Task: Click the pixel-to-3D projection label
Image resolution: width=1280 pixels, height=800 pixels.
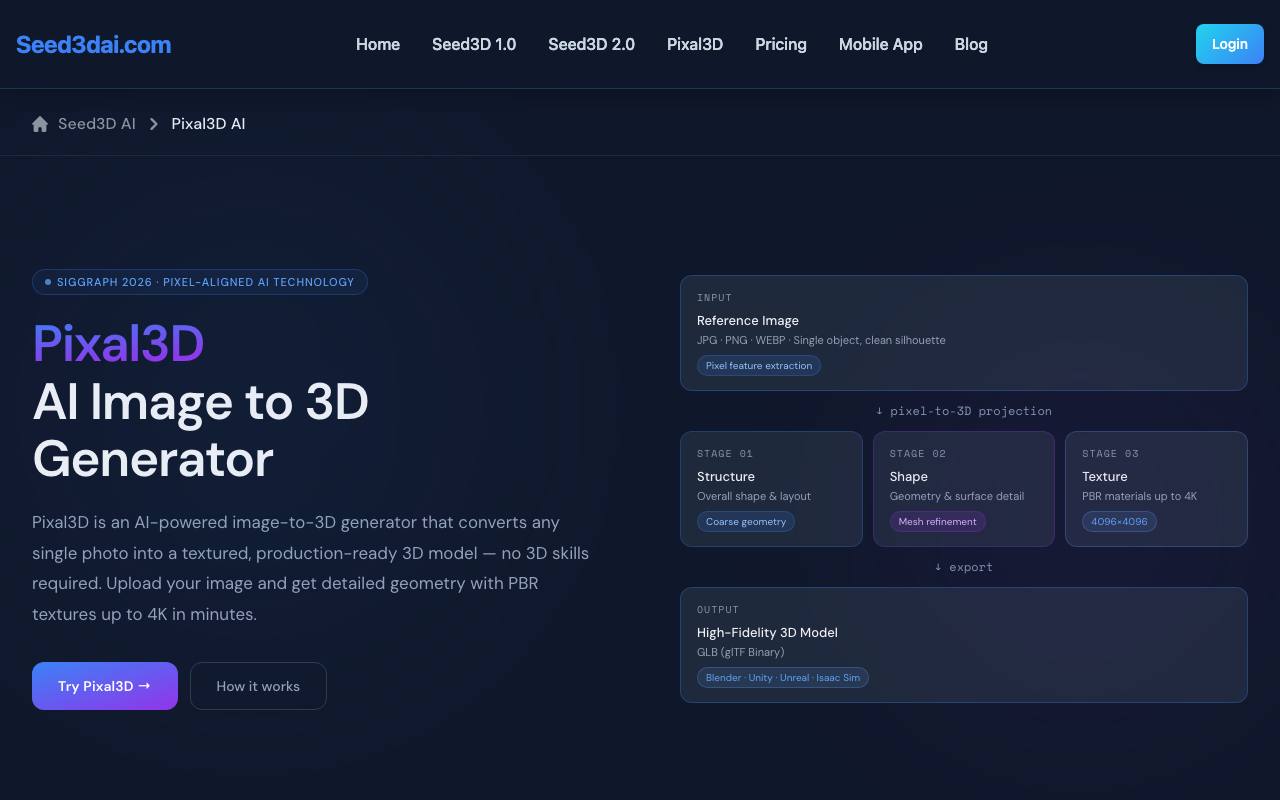Action: coord(964,411)
